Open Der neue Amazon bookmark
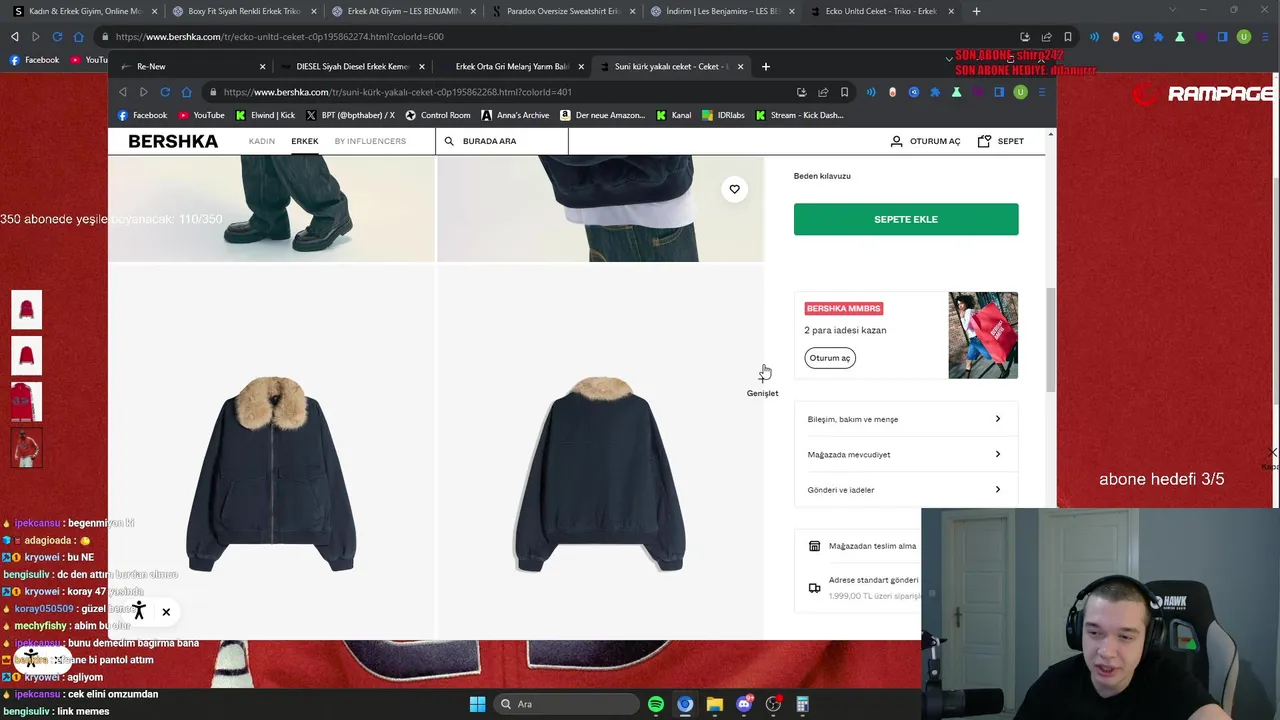1280x720 pixels. tap(602, 115)
